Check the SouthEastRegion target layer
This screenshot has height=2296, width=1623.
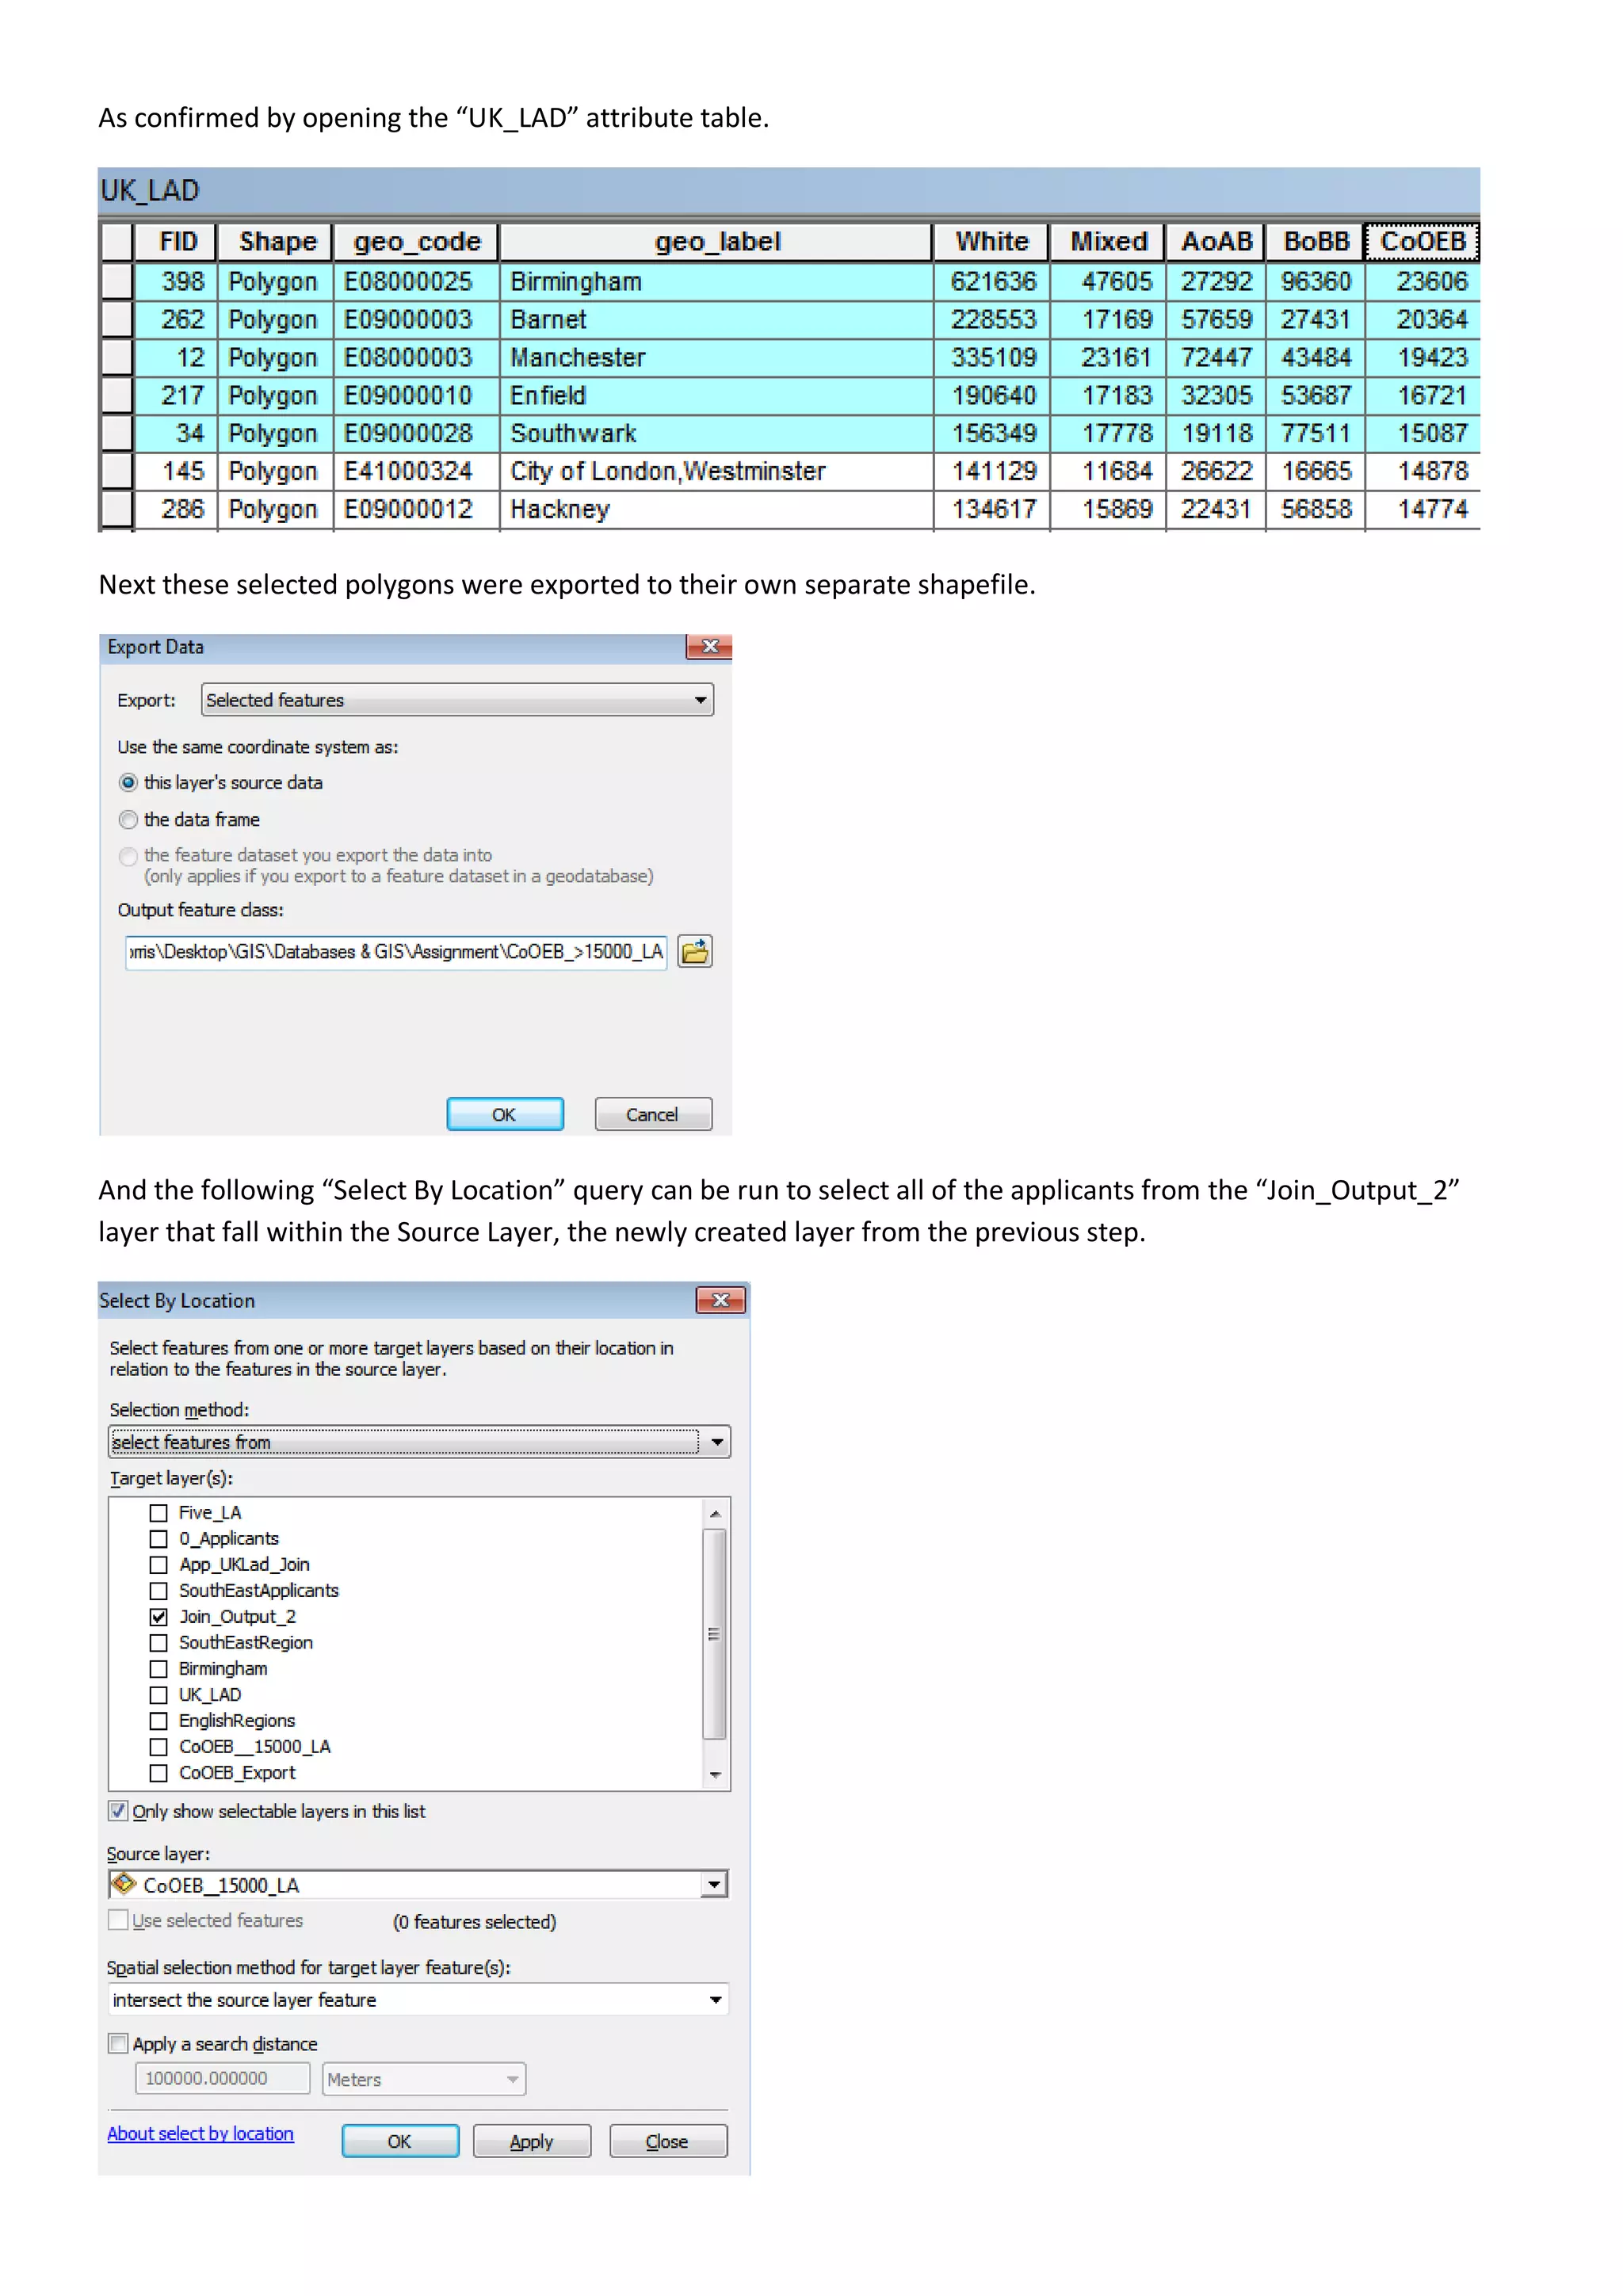coord(158,1643)
